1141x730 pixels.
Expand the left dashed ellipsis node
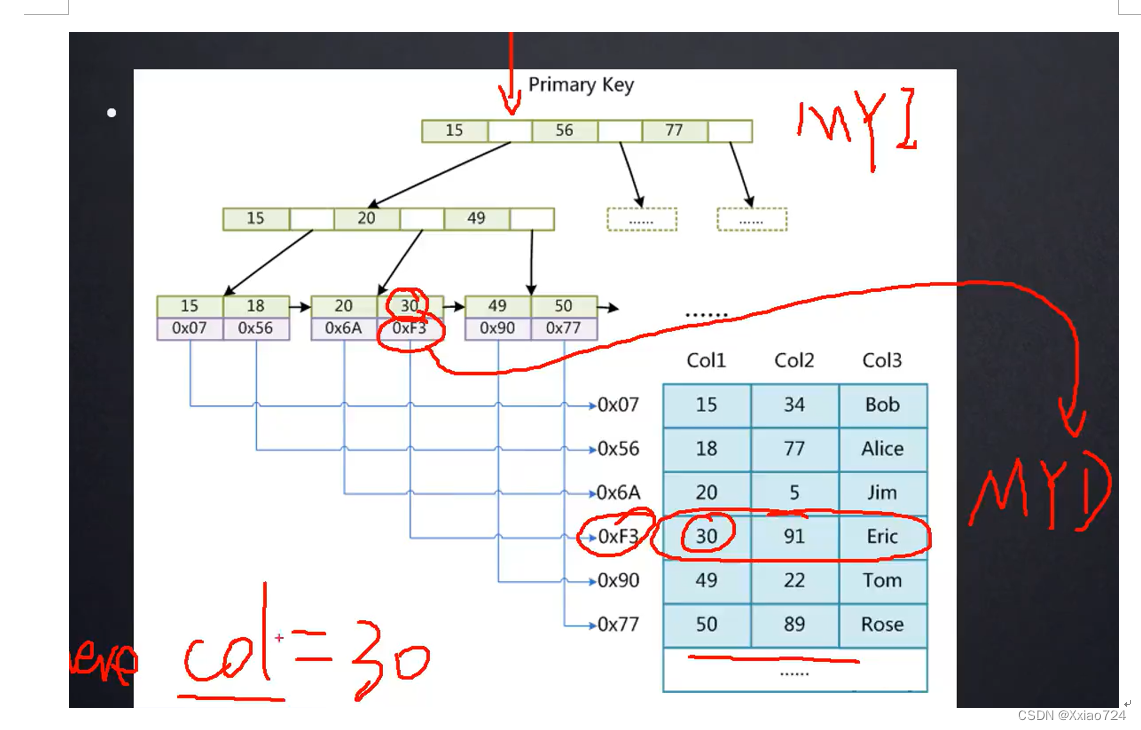point(642,219)
